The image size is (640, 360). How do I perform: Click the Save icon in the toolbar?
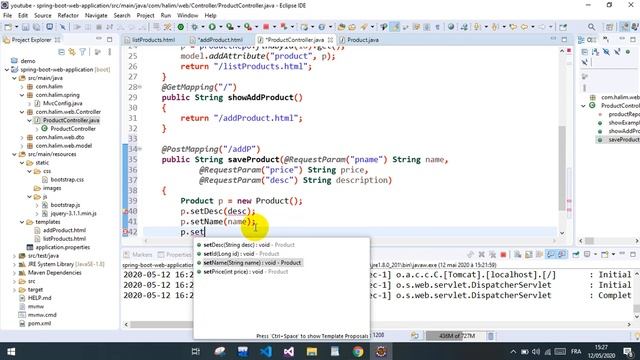pos(25,27)
